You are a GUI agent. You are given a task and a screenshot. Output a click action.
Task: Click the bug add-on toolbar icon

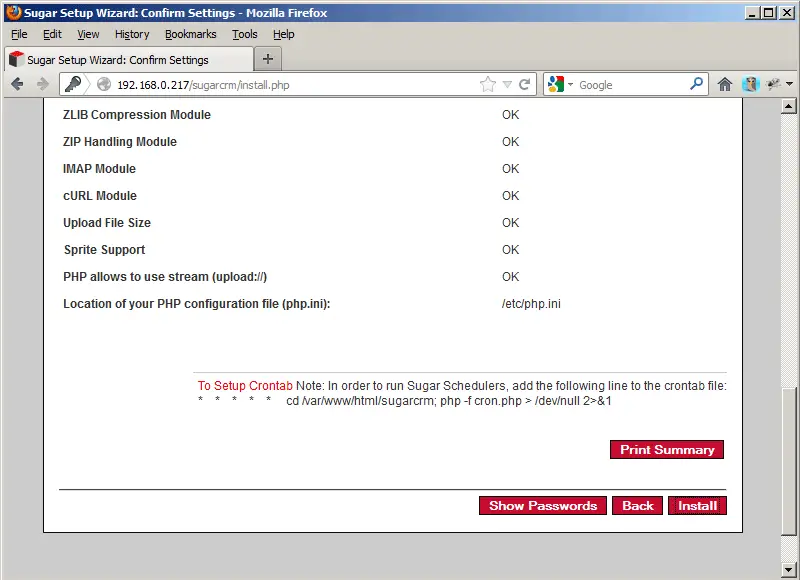click(773, 84)
